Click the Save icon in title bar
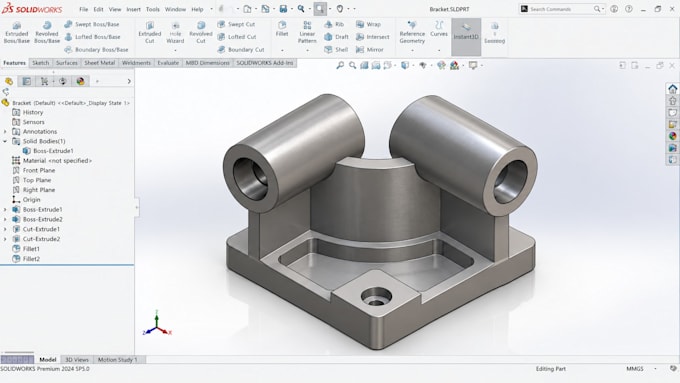This screenshot has height=383, width=680. click(283, 9)
